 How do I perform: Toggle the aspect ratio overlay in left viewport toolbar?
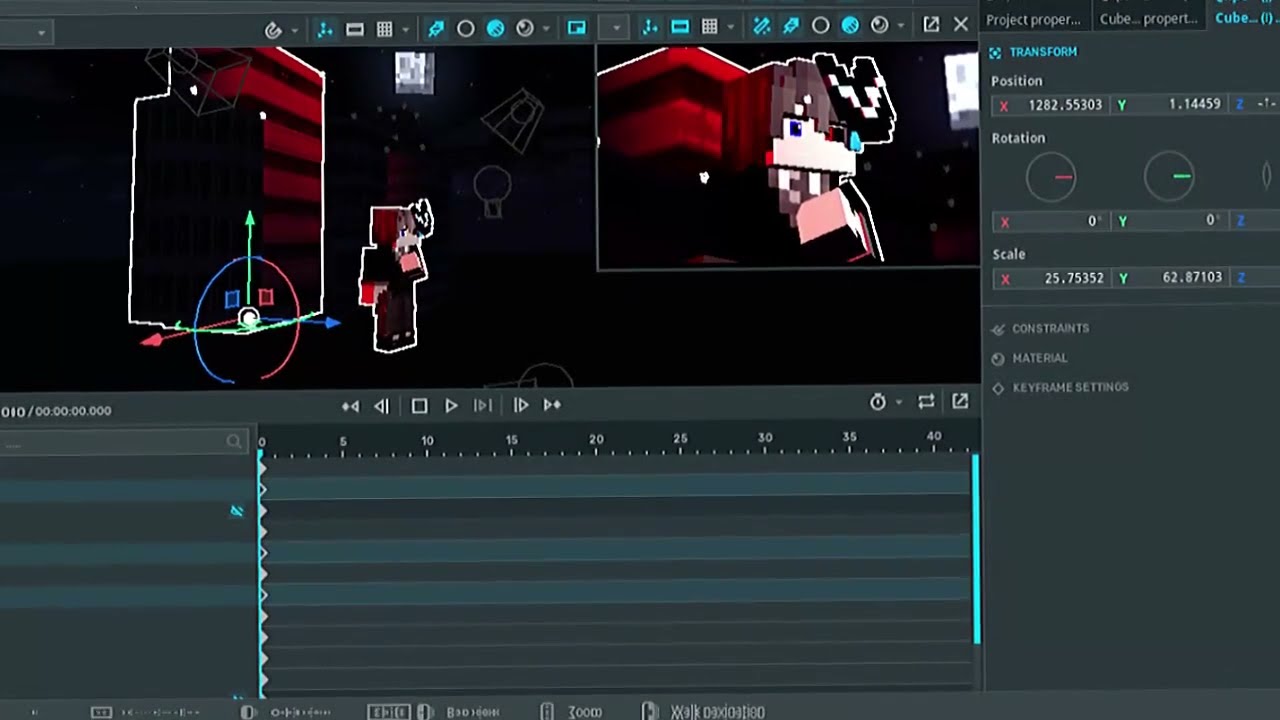click(355, 30)
